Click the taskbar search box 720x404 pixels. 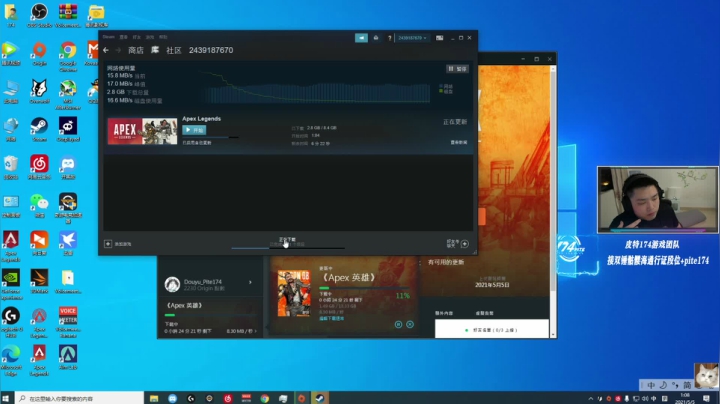point(79,398)
